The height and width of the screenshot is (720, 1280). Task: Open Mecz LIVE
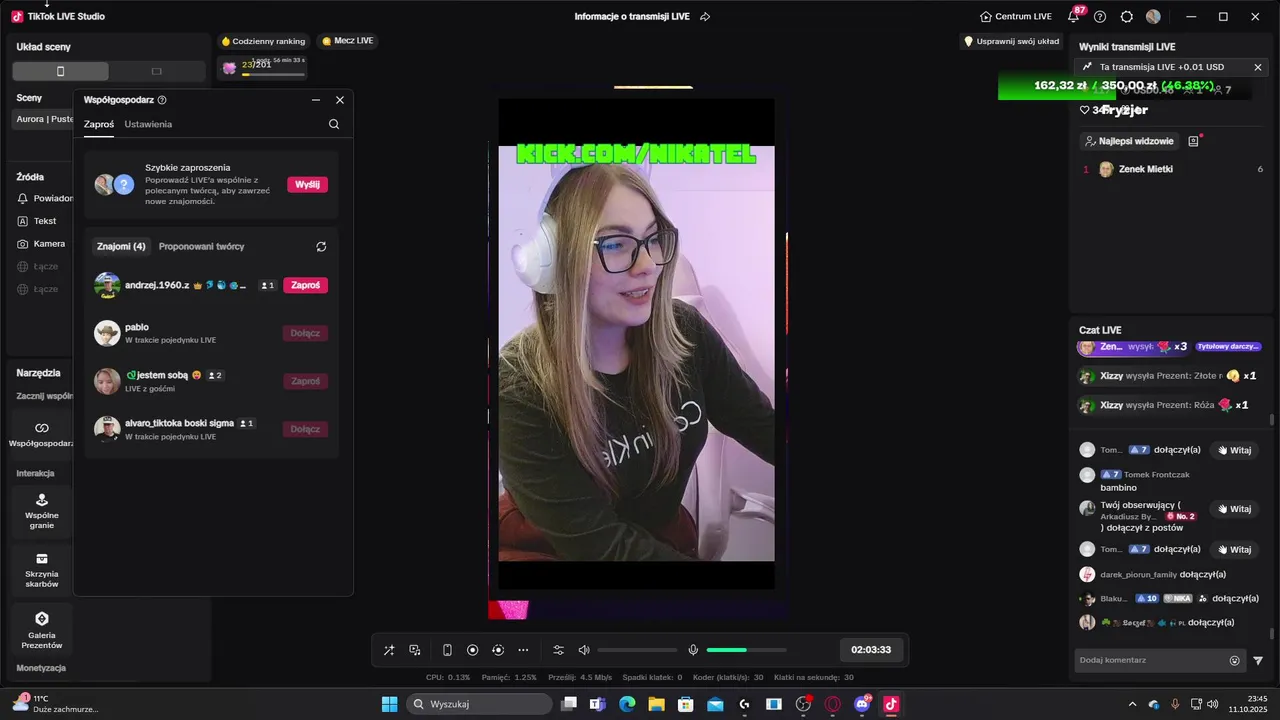(x=348, y=41)
